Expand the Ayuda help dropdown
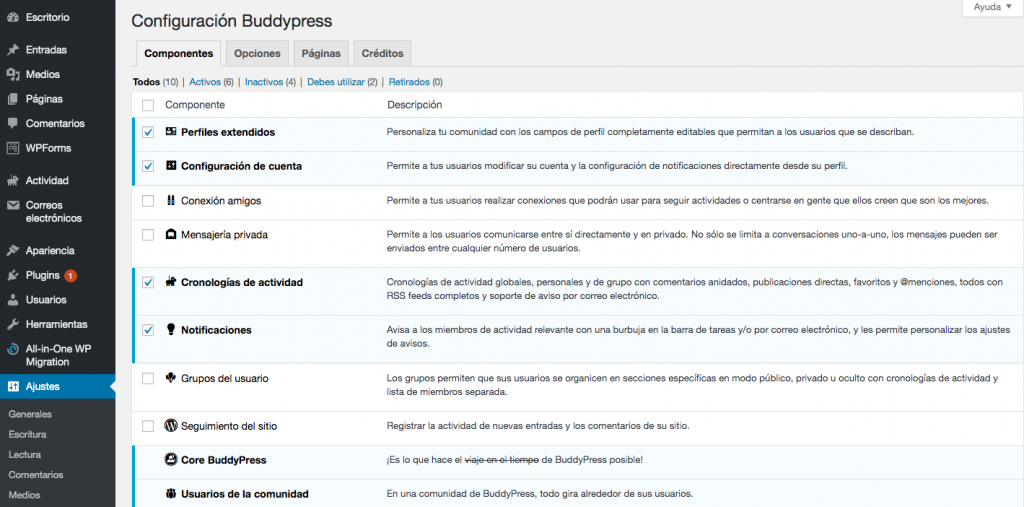 point(991,7)
